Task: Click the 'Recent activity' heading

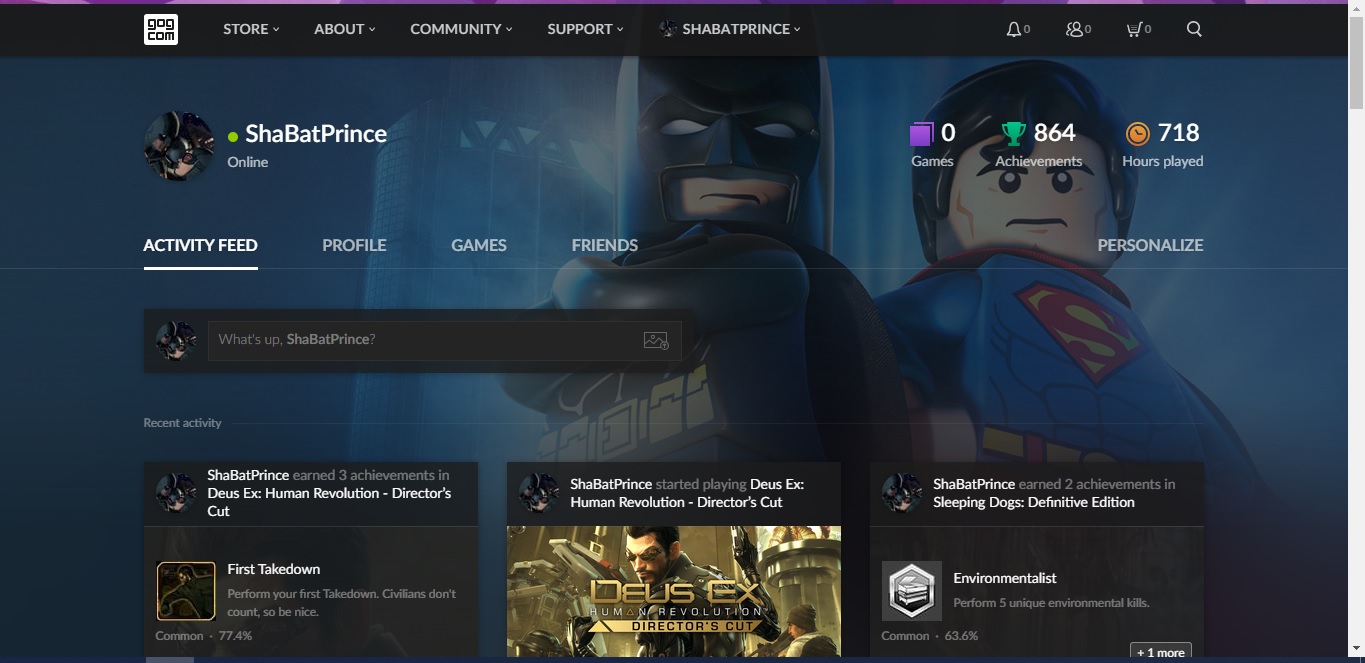Action: point(182,423)
